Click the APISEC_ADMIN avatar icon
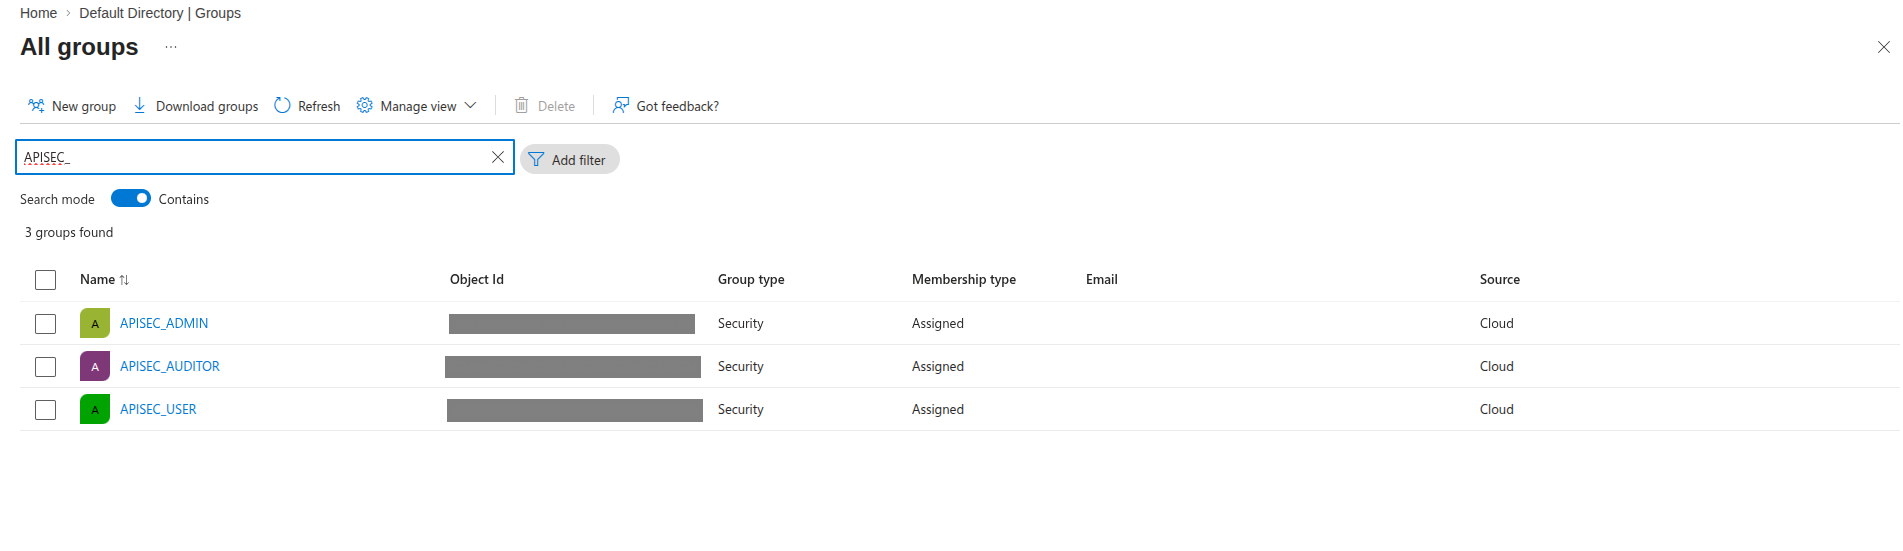1903x551 pixels. [x=95, y=323]
